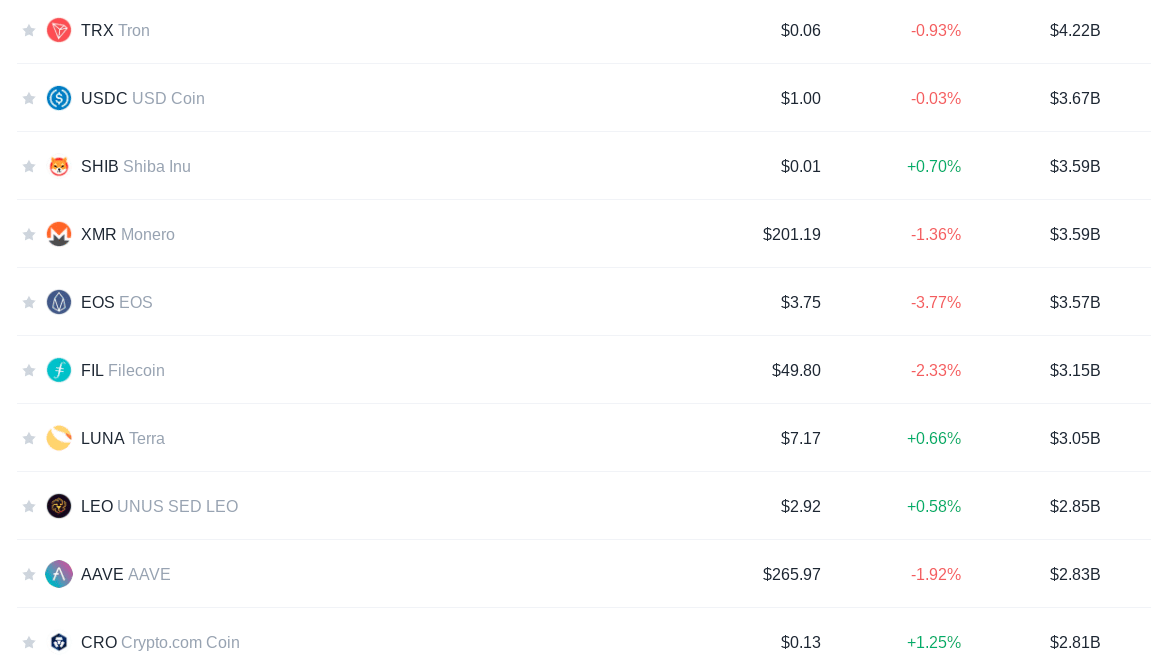1151x665 pixels.
Task: Open the CRO Crypto.com Coin link
Action: pos(160,642)
